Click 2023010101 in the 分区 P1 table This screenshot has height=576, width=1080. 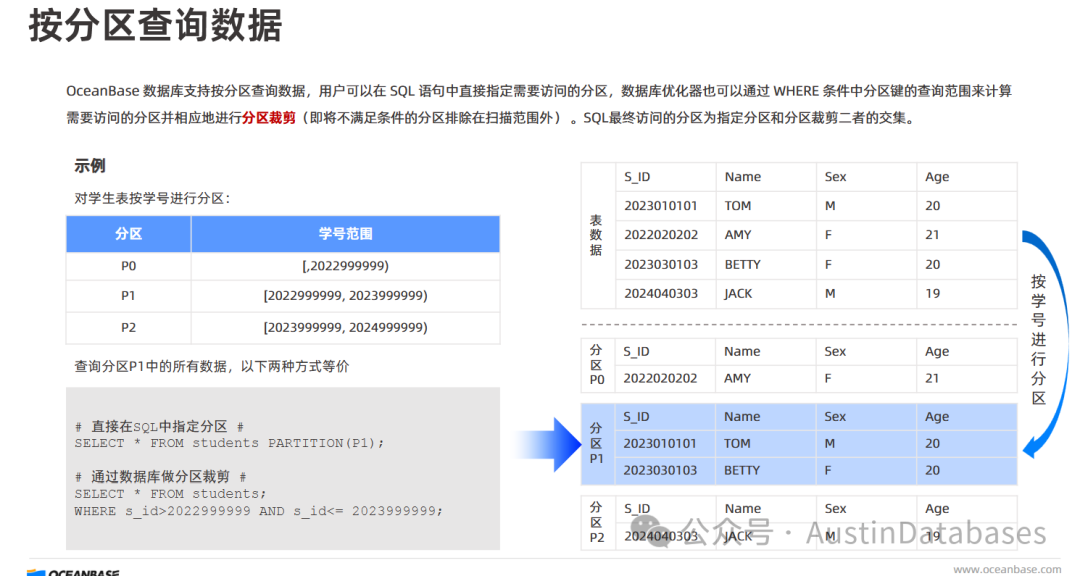[x=660, y=444]
